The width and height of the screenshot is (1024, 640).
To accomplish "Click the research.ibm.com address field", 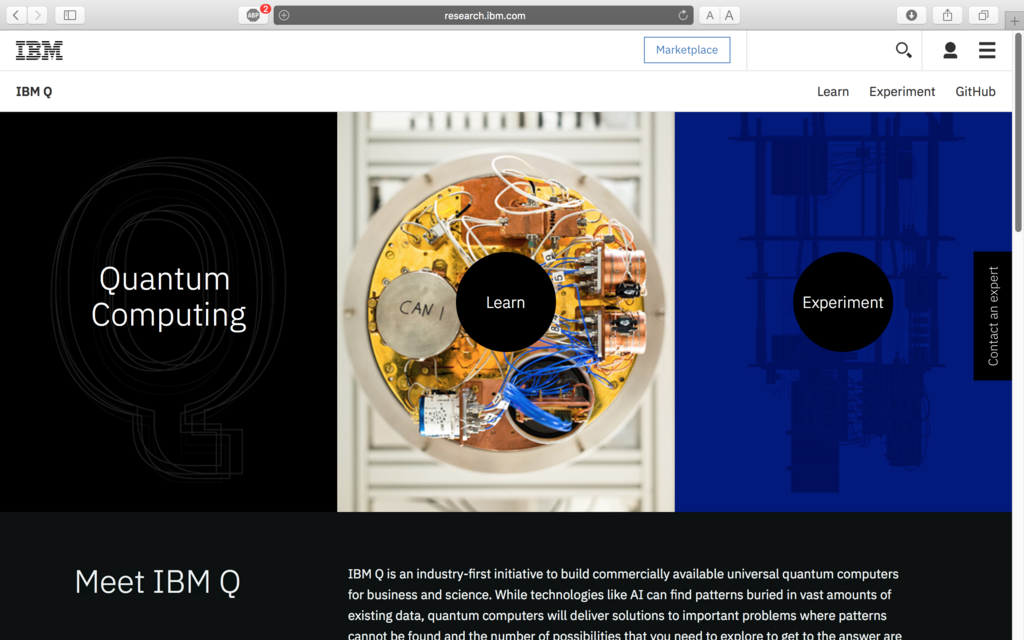I will [x=484, y=15].
